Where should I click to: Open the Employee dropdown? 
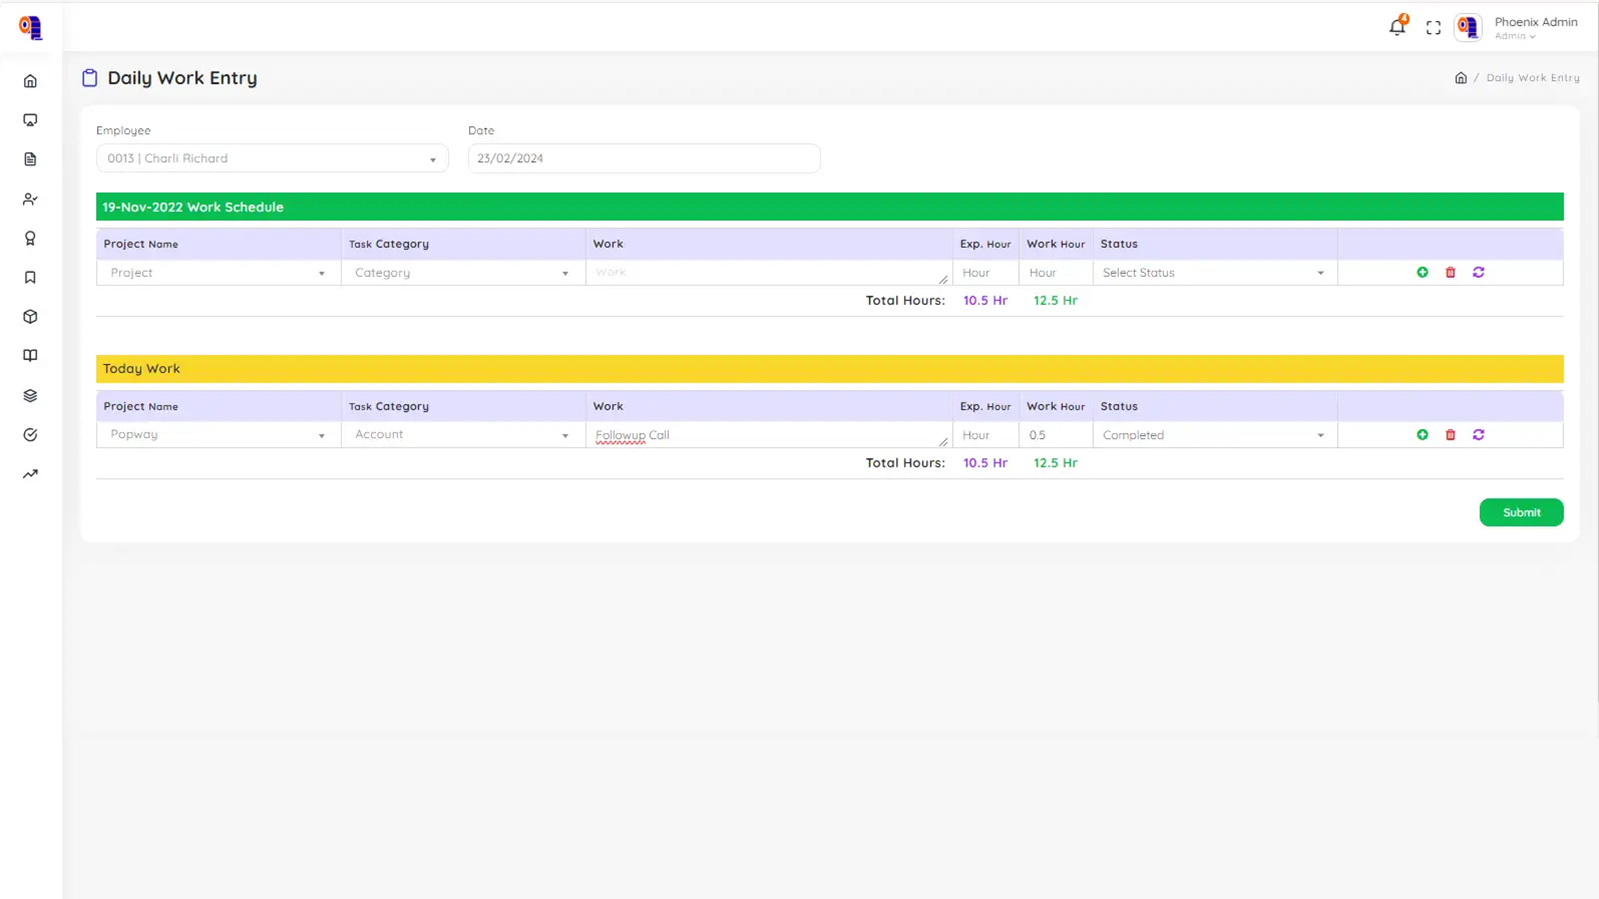pos(272,158)
